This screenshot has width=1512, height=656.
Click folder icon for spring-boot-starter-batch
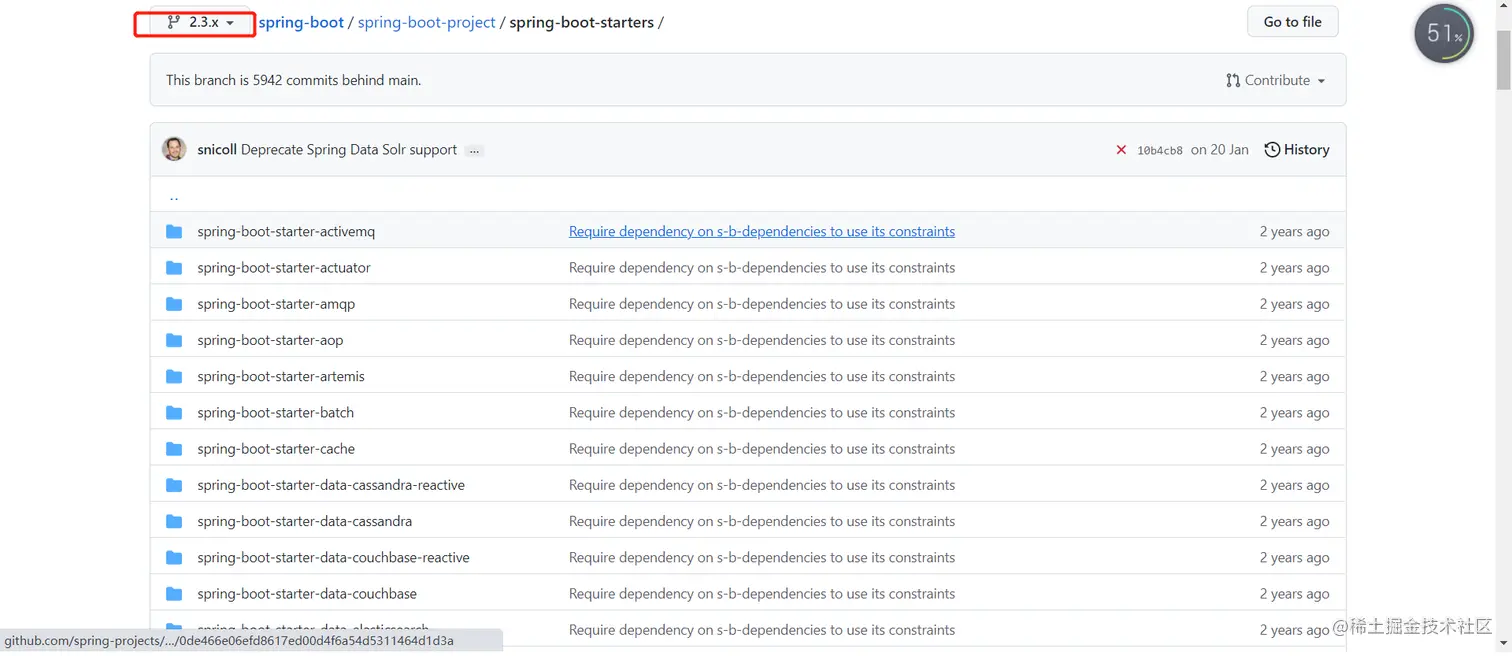[174, 413]
